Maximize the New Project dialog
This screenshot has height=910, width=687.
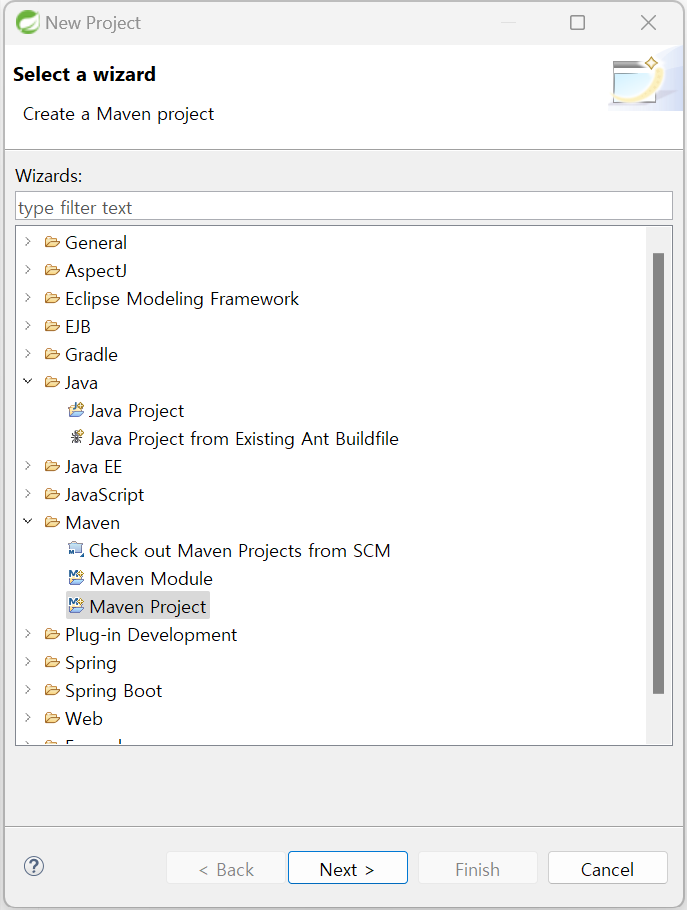(577, 23)
